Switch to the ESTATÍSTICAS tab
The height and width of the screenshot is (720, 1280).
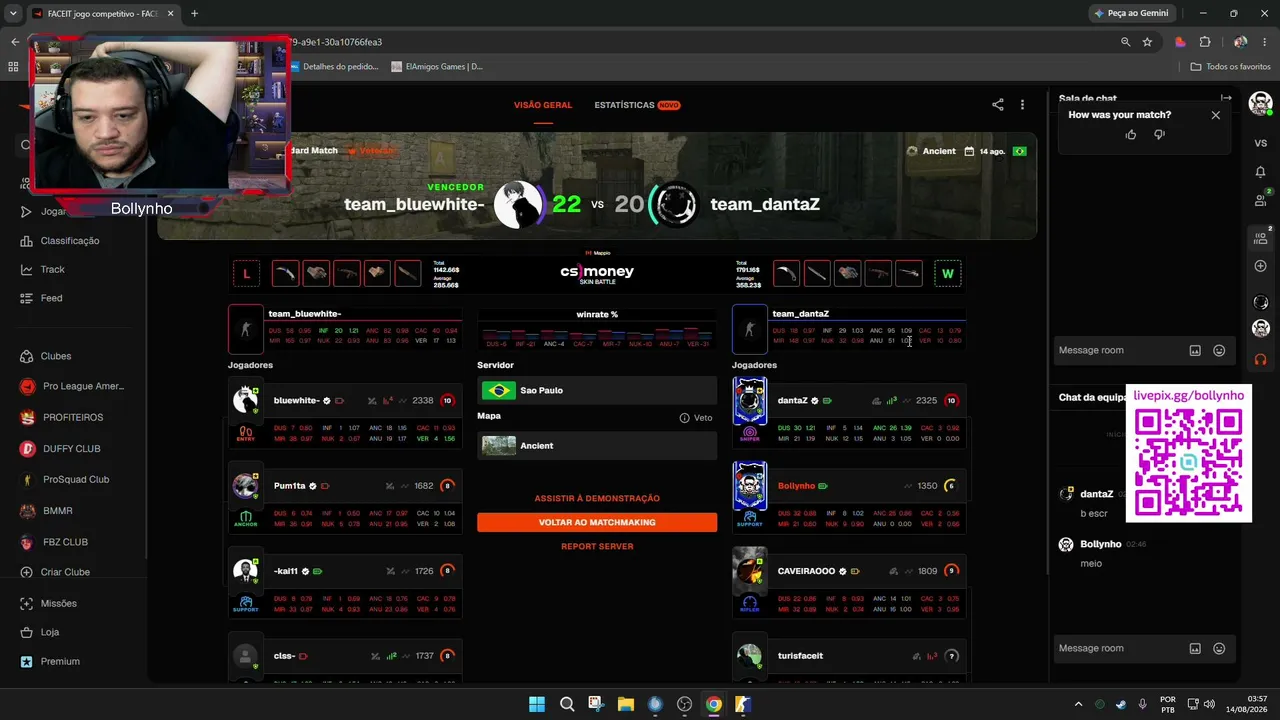click(637, 105)
